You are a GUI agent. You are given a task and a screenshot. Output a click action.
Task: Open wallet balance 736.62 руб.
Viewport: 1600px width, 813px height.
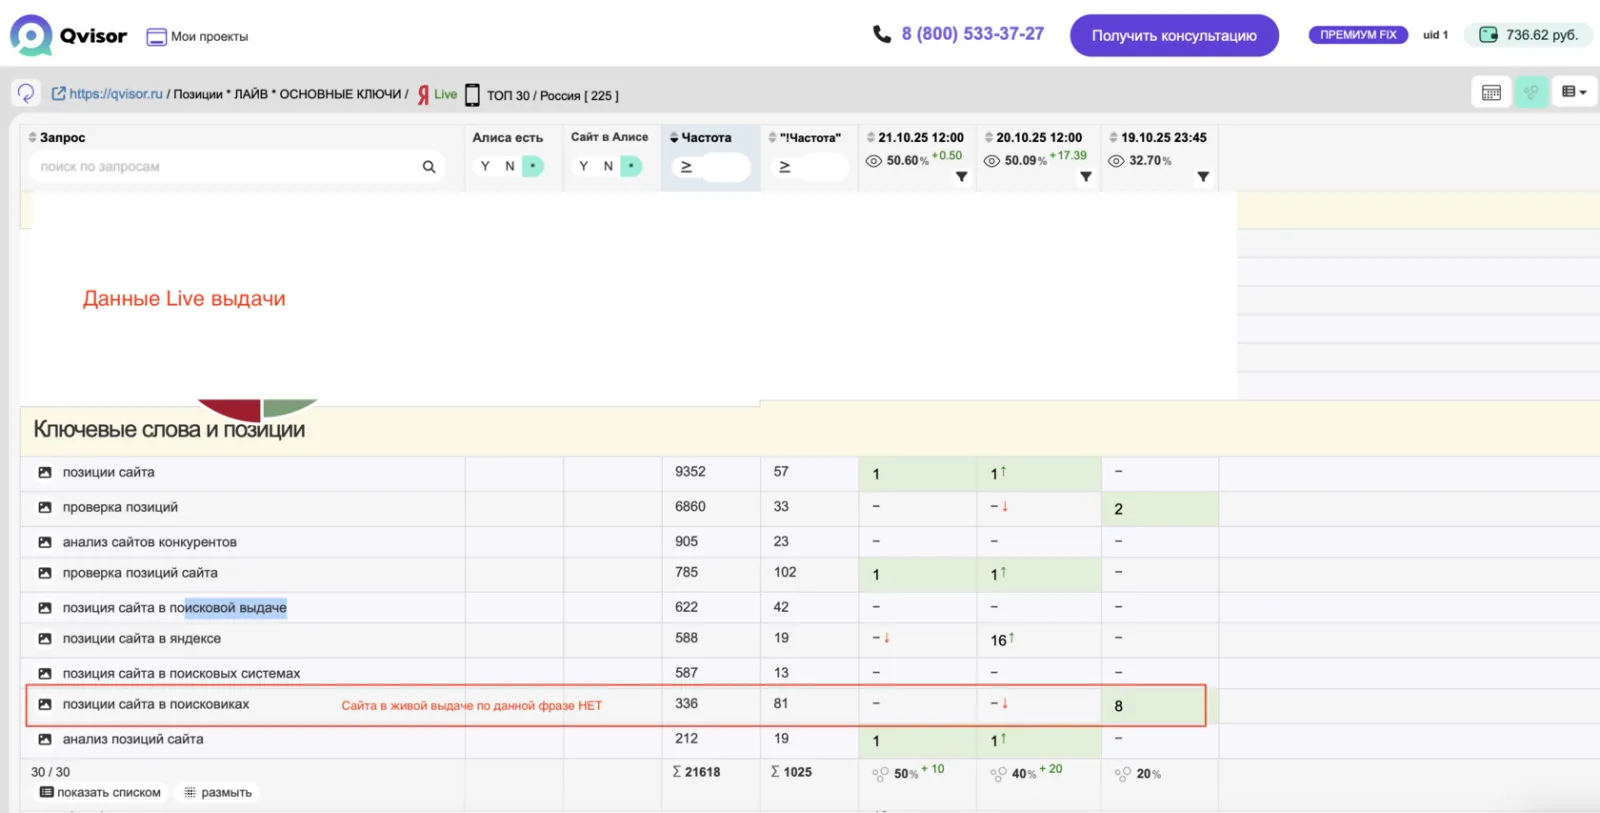pos(1528,34)
